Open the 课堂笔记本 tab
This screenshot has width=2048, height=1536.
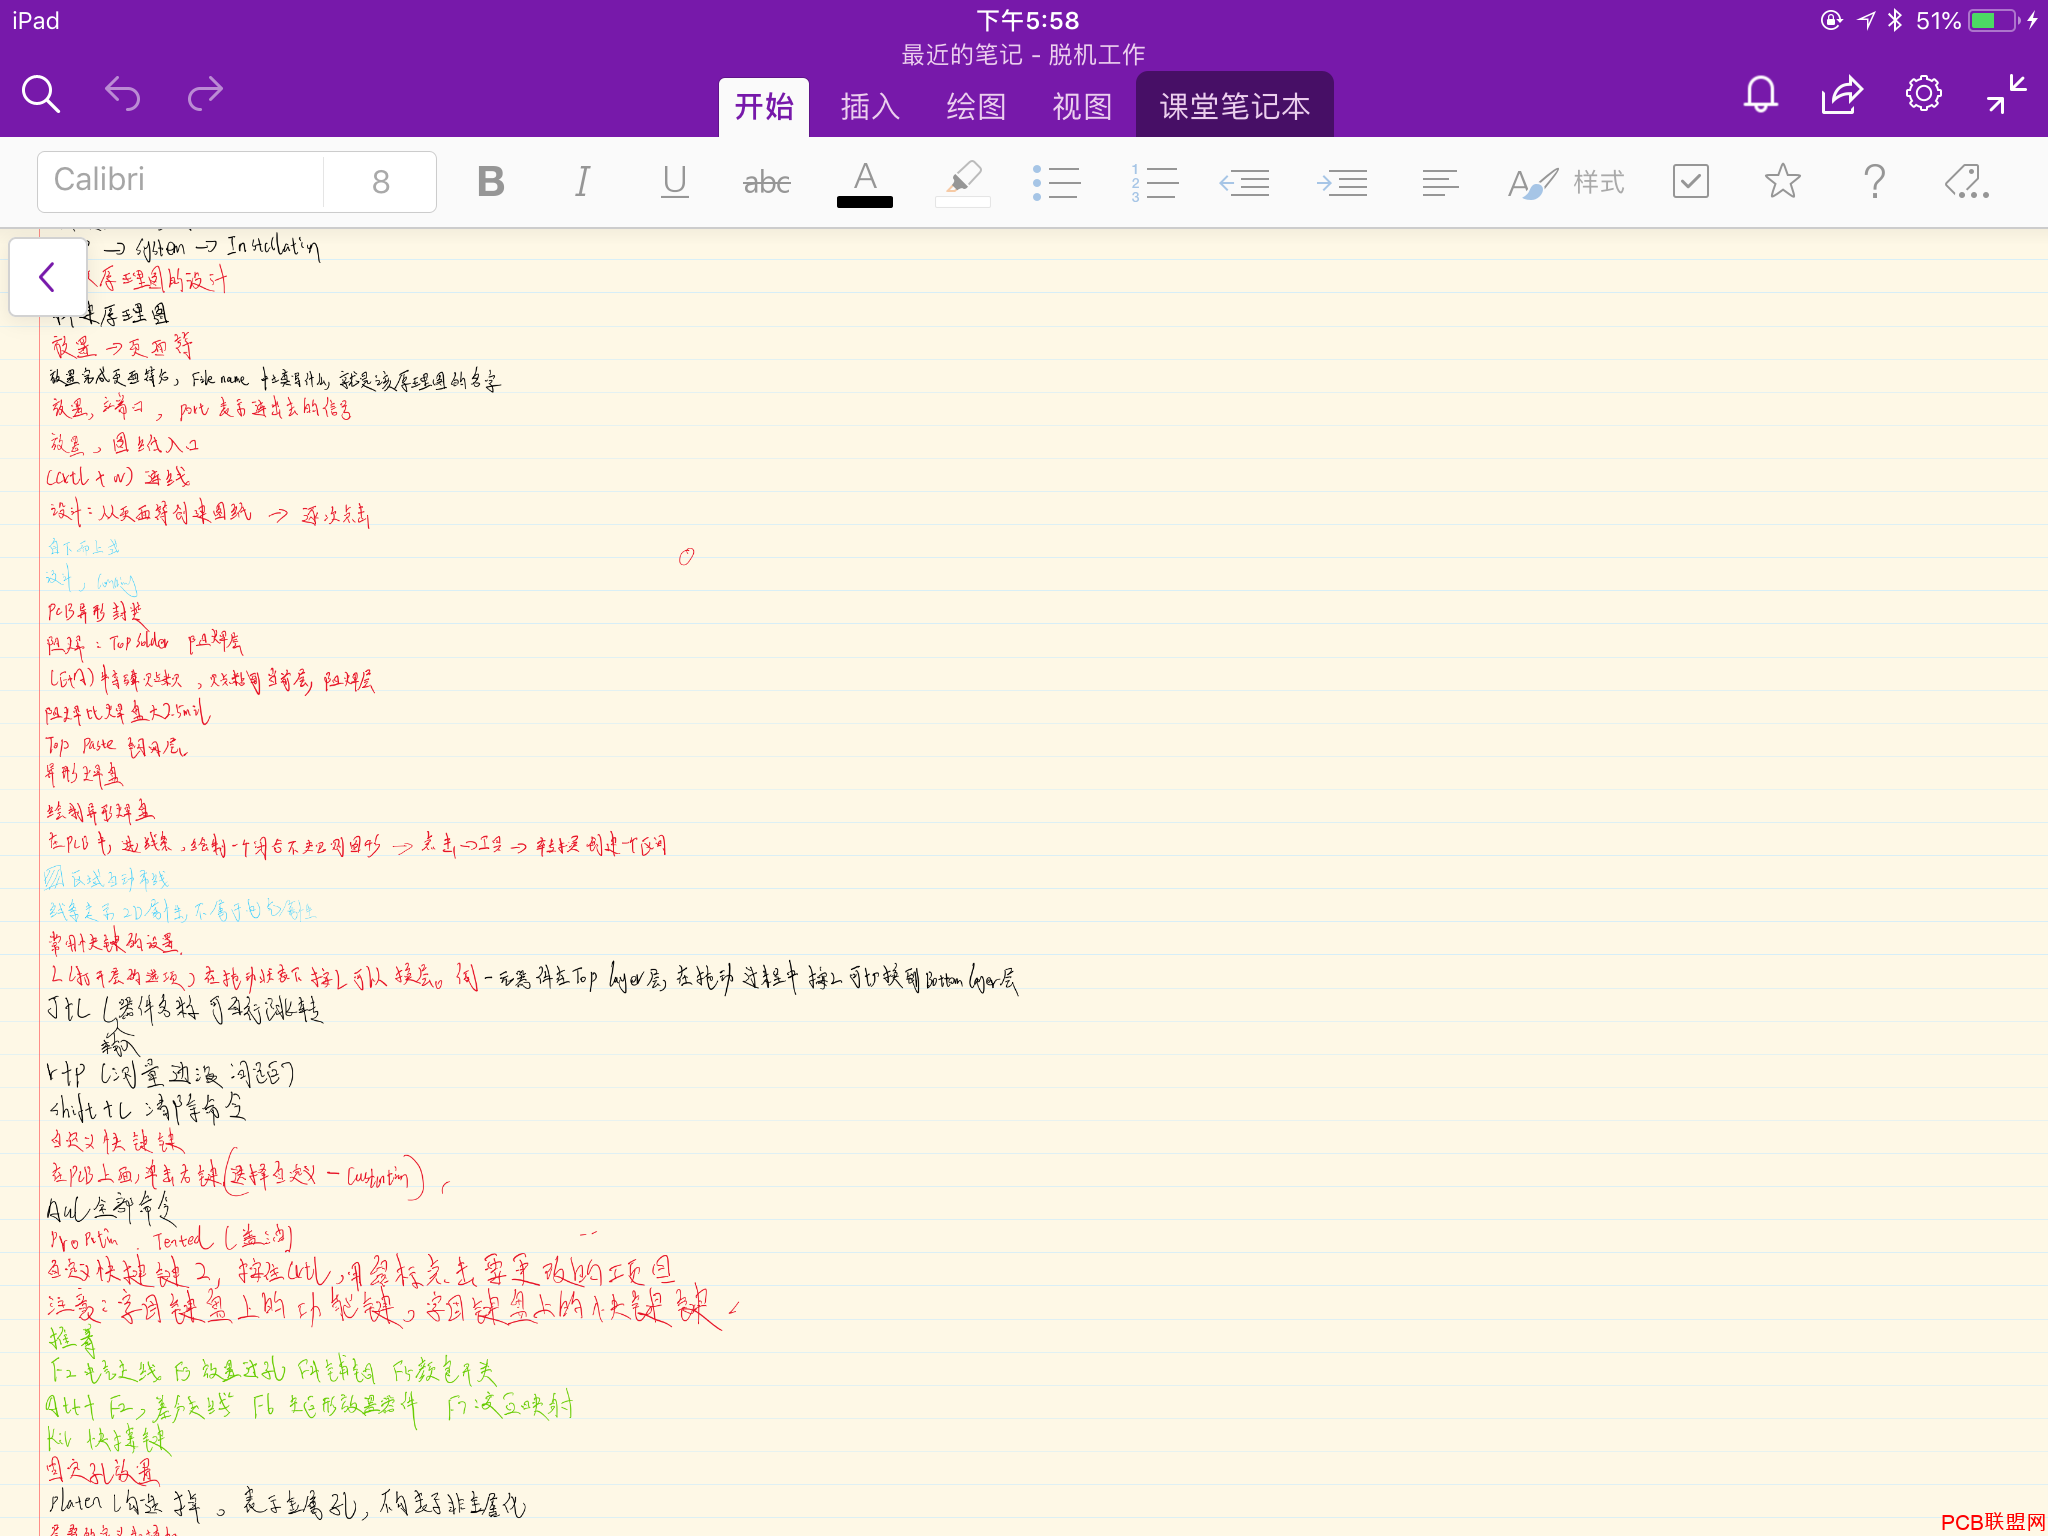coord(1235,105)
